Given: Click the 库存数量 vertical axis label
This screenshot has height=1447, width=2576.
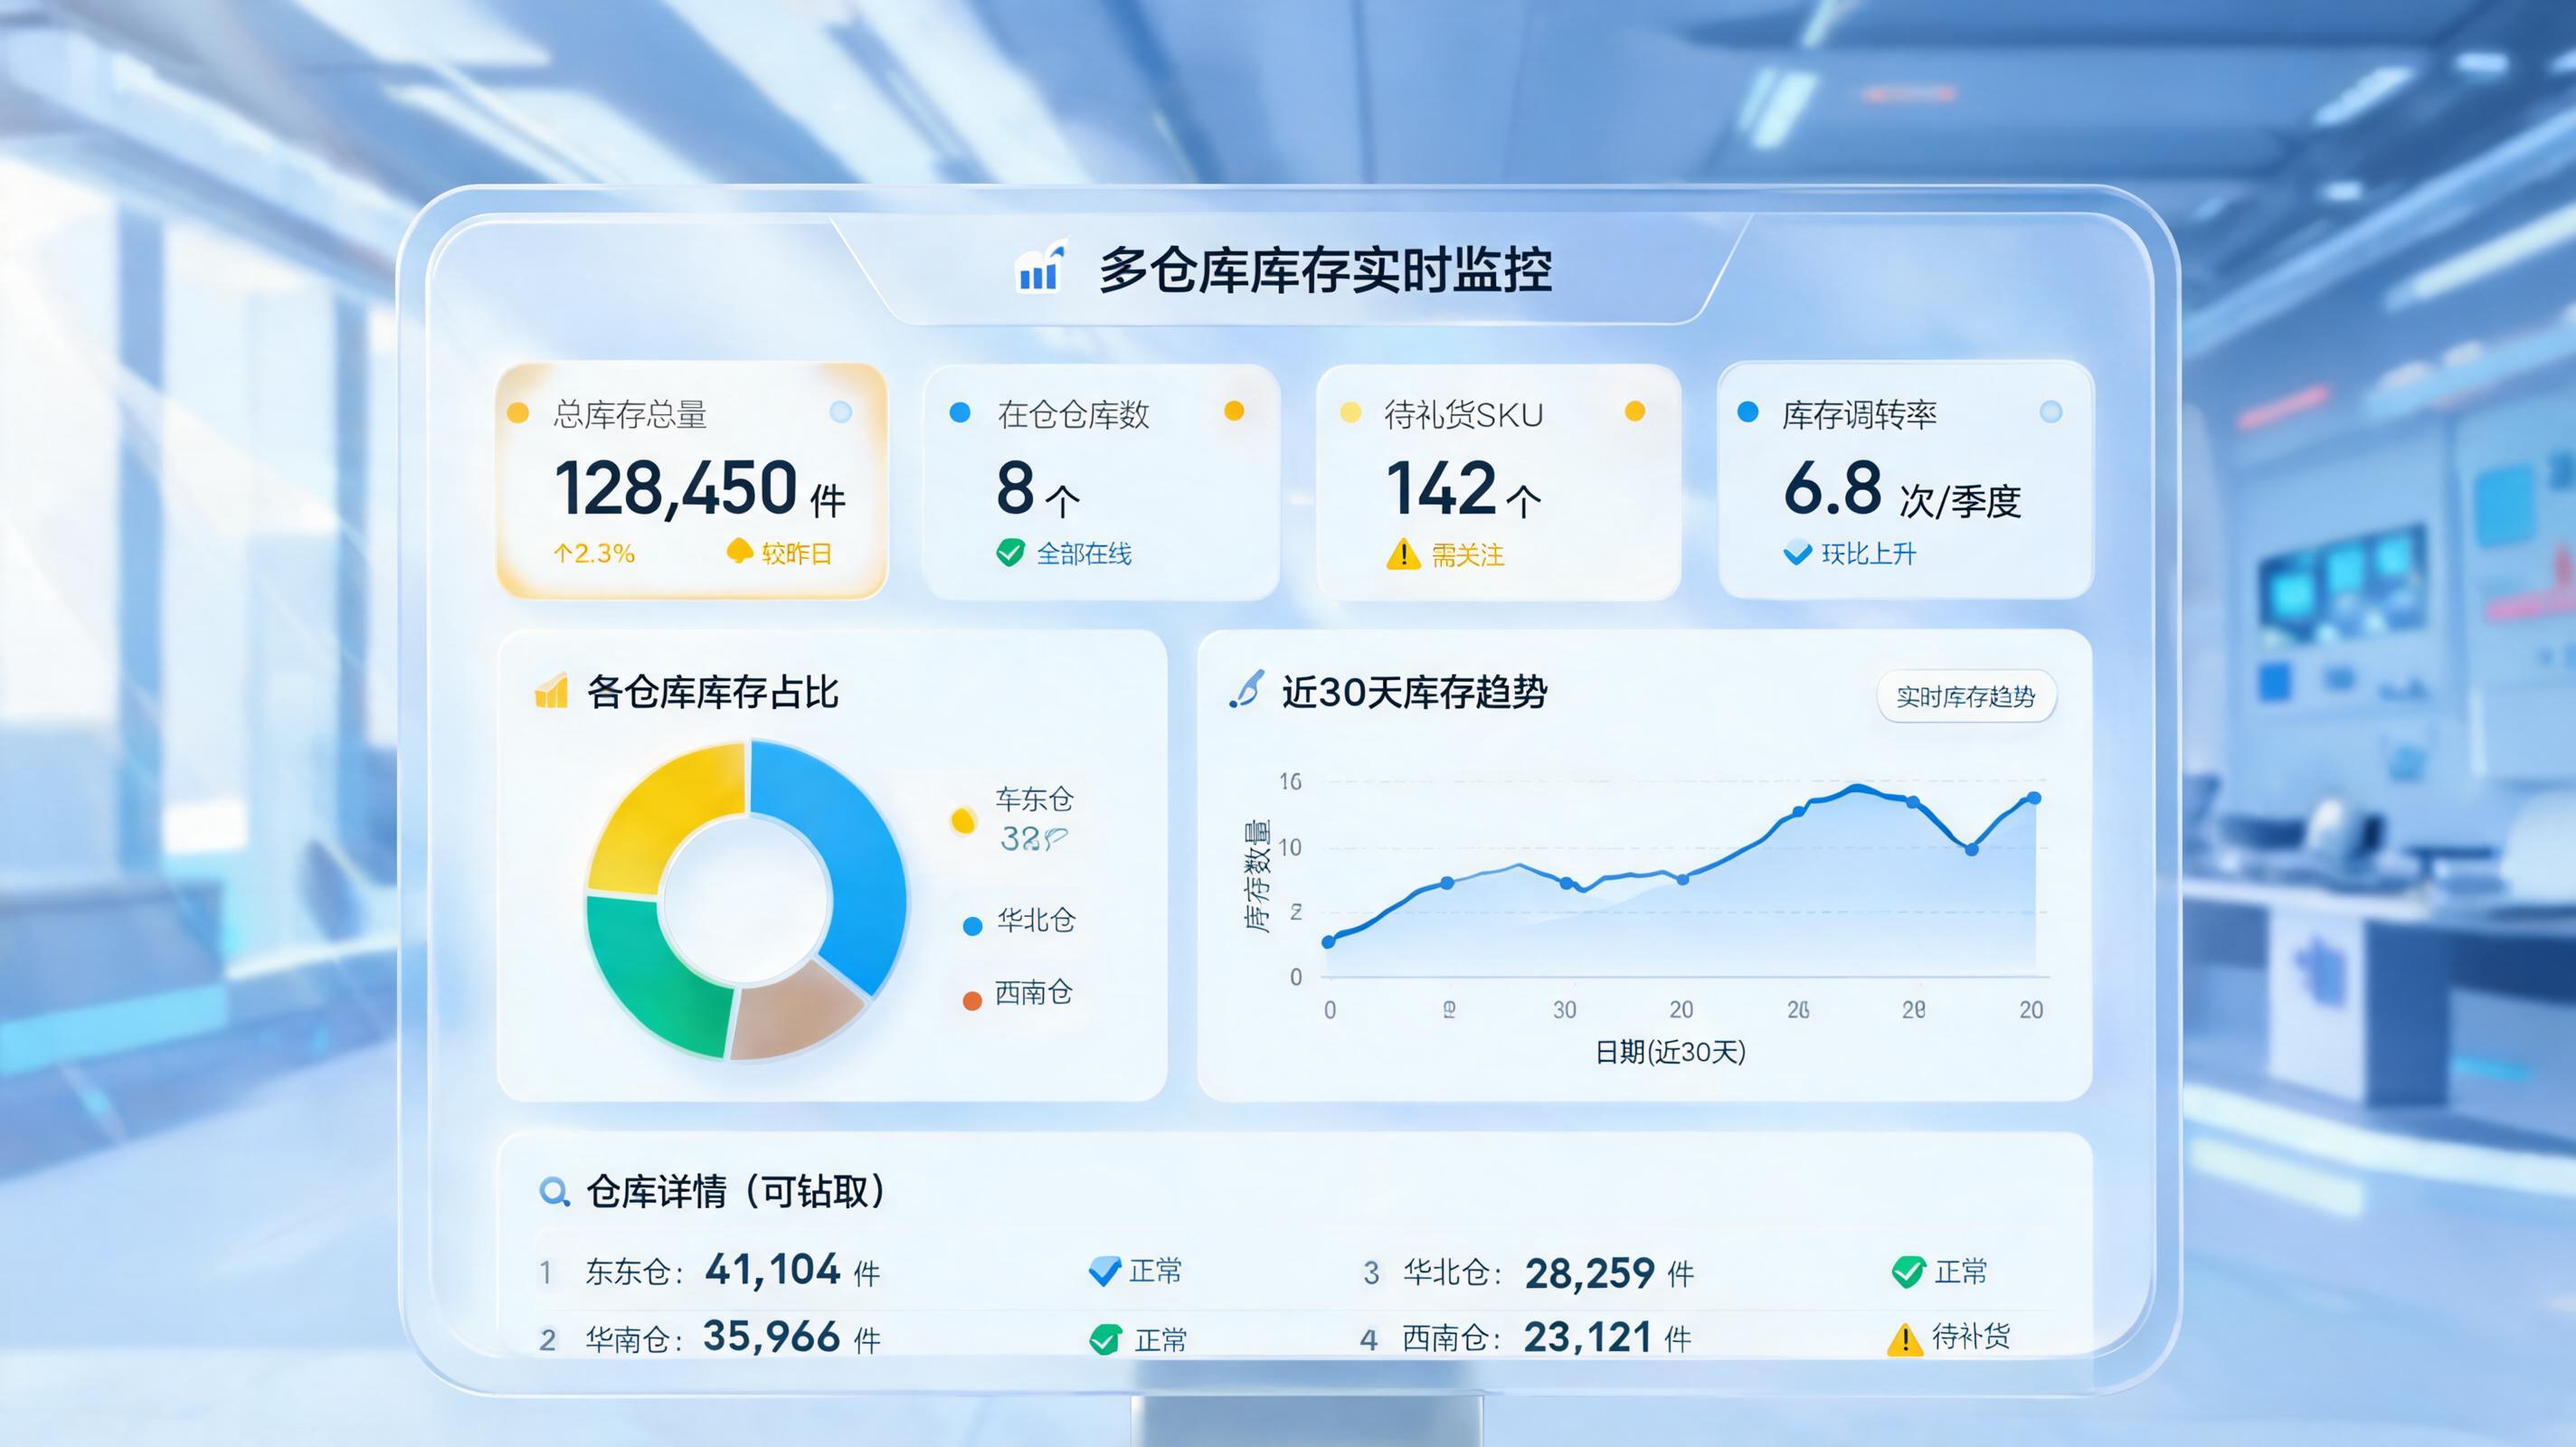Looking at the screenshot, I should point(1256,876).
